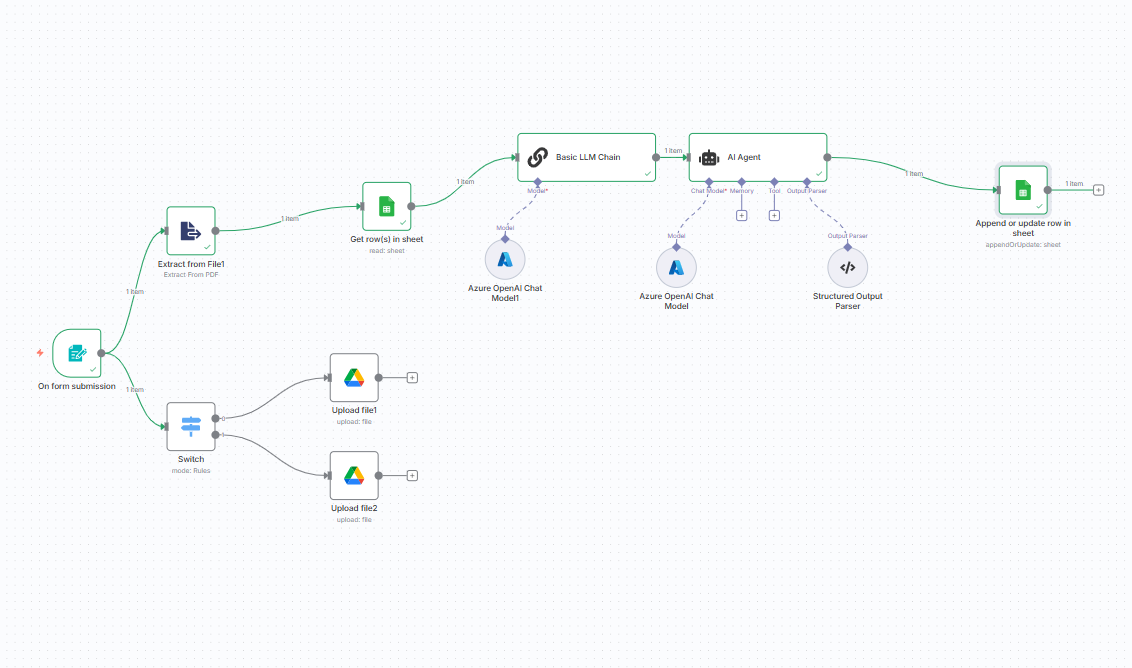Screen dimensions: 1132x668
Task: Click the 'Extract From PDF' subtitle
Action: pos(191,275)
